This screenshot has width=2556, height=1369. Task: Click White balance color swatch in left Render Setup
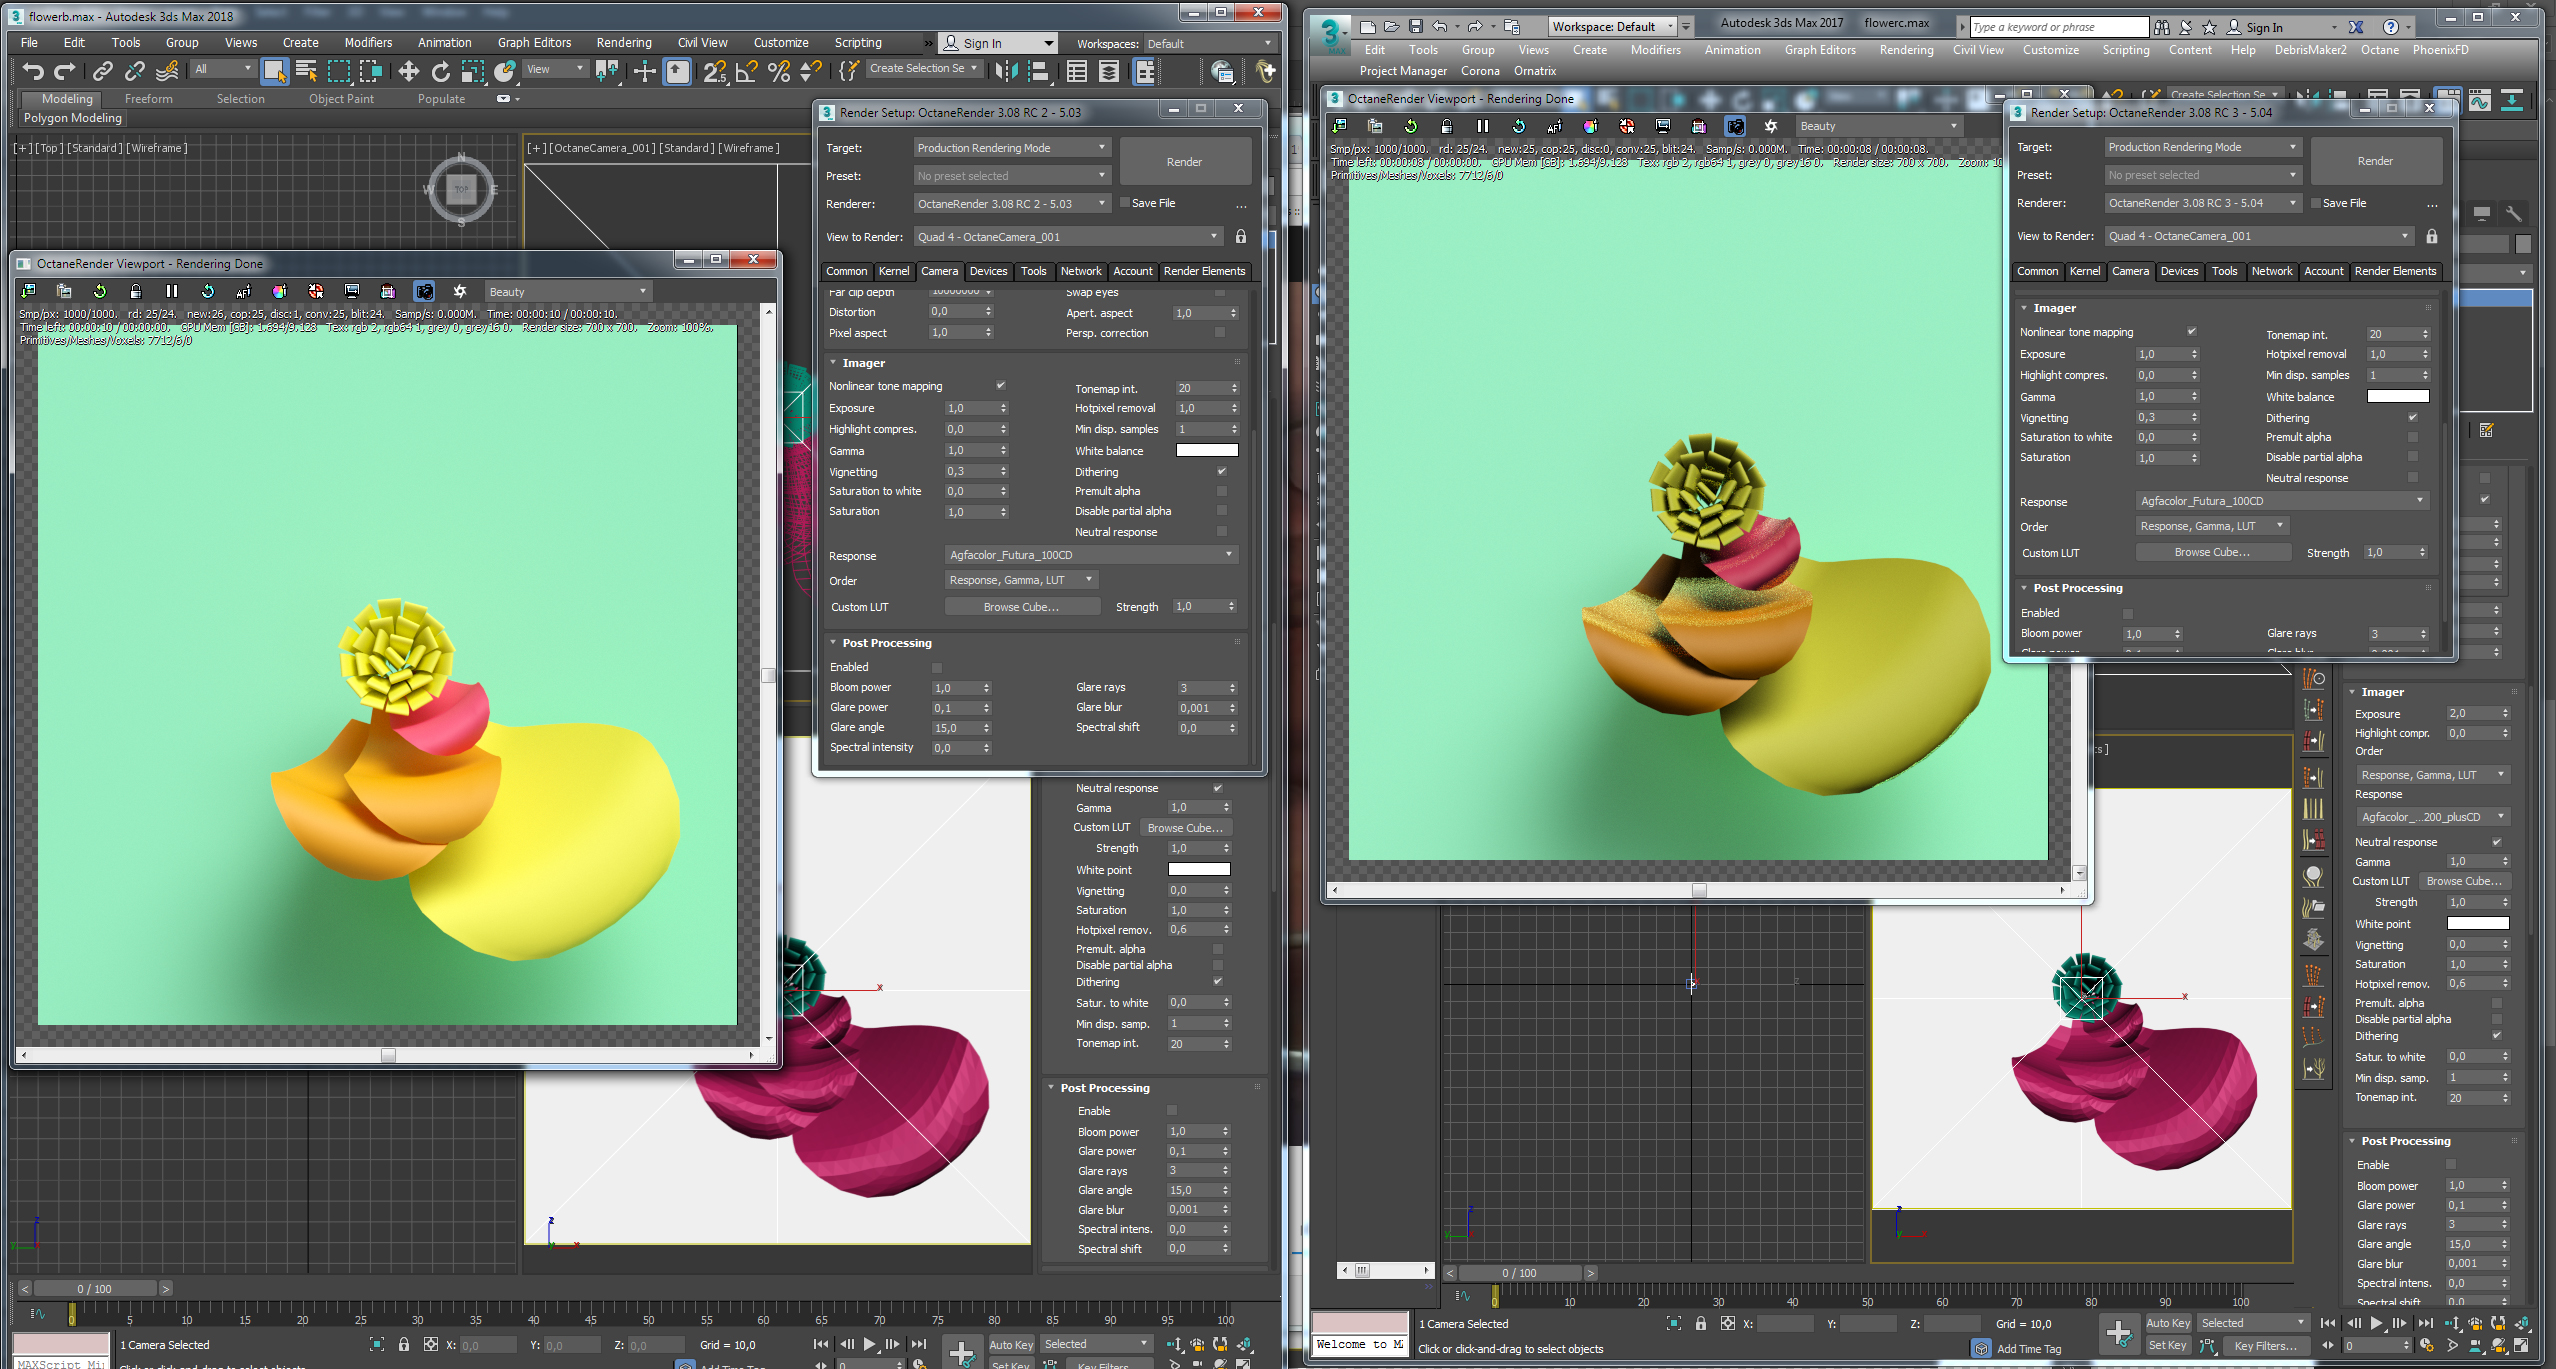tap(1206, 451)
